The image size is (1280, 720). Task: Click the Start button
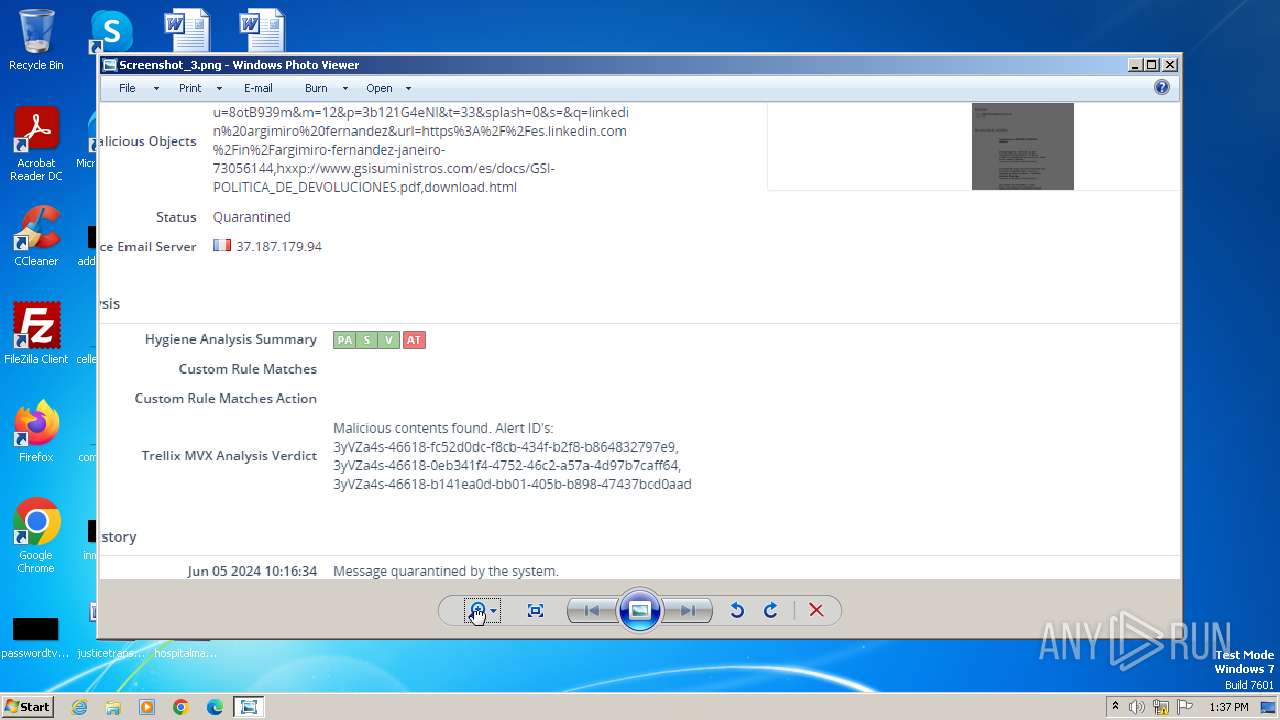(27, 706)
